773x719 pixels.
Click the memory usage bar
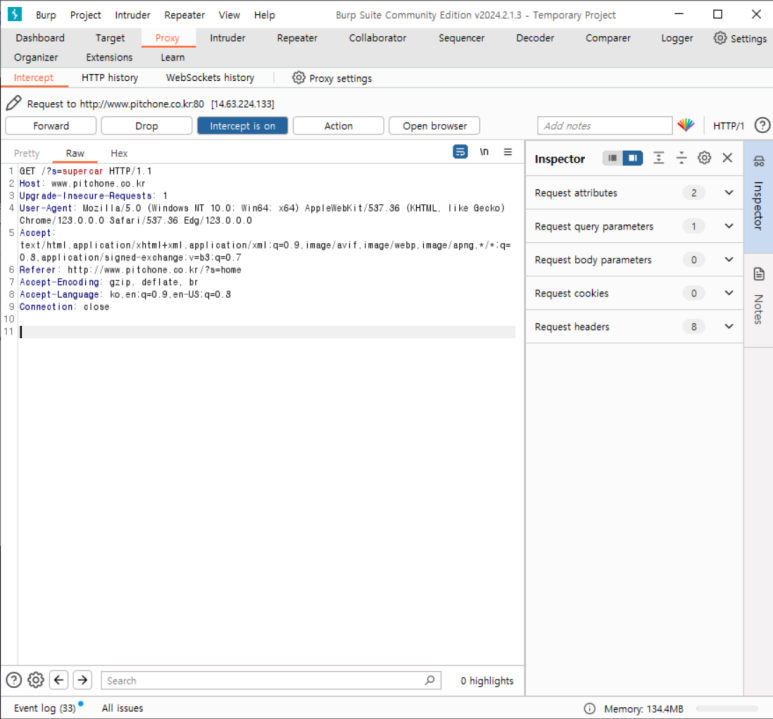click(727, 709)
